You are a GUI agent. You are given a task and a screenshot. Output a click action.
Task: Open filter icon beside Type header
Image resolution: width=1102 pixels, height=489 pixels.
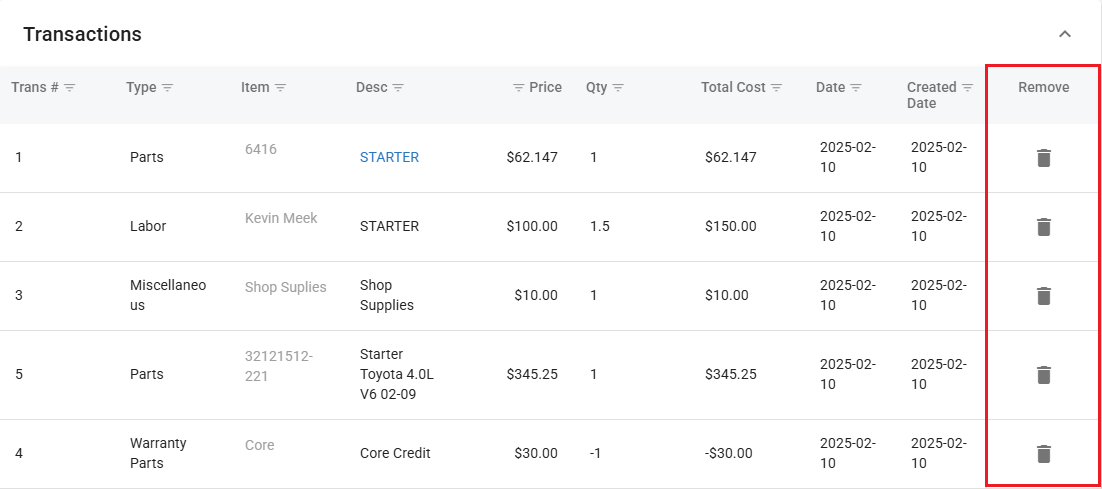tap(168, 88)
